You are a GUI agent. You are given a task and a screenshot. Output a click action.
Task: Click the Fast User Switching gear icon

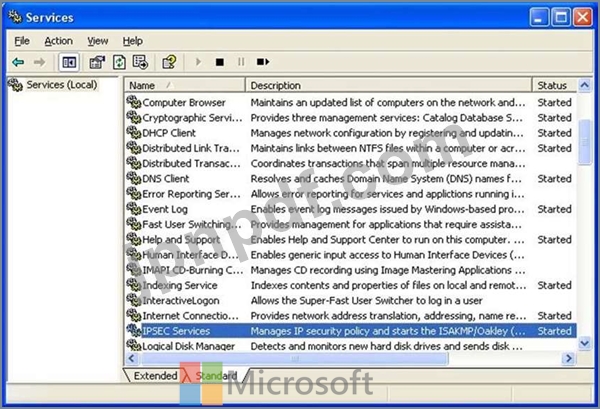click(x=134, y=224)
